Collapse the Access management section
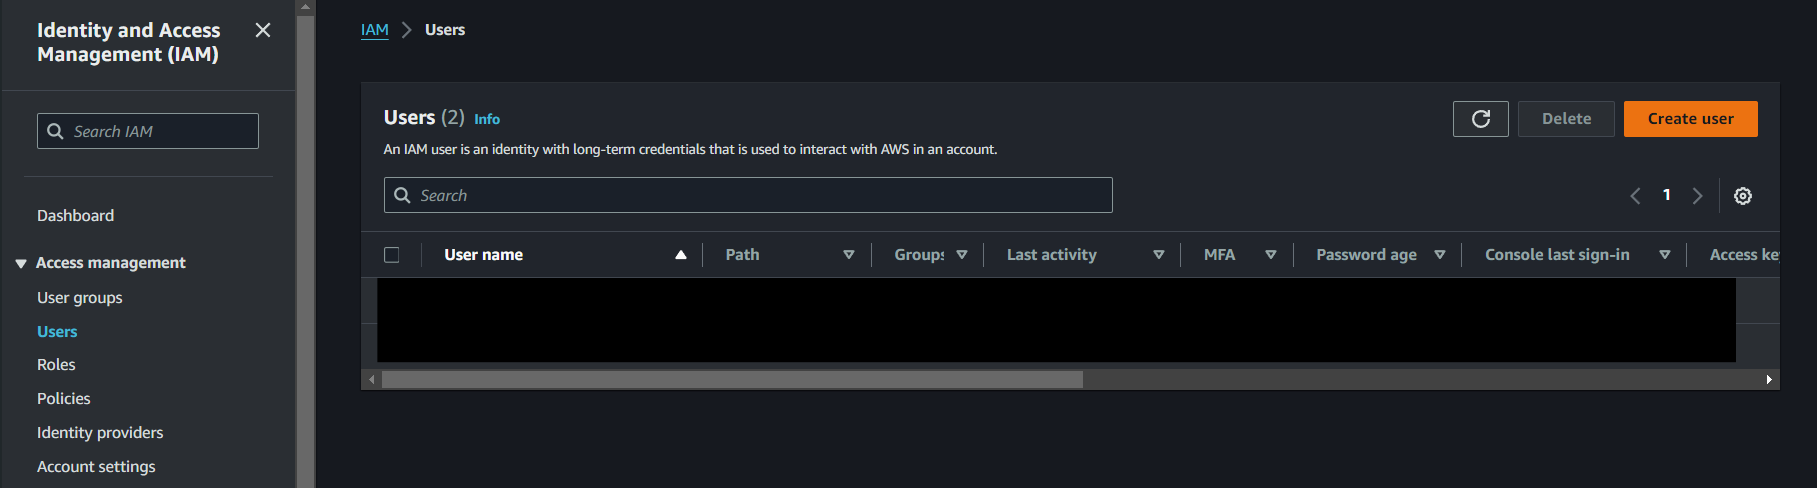1817x488 pixels. 21,263
